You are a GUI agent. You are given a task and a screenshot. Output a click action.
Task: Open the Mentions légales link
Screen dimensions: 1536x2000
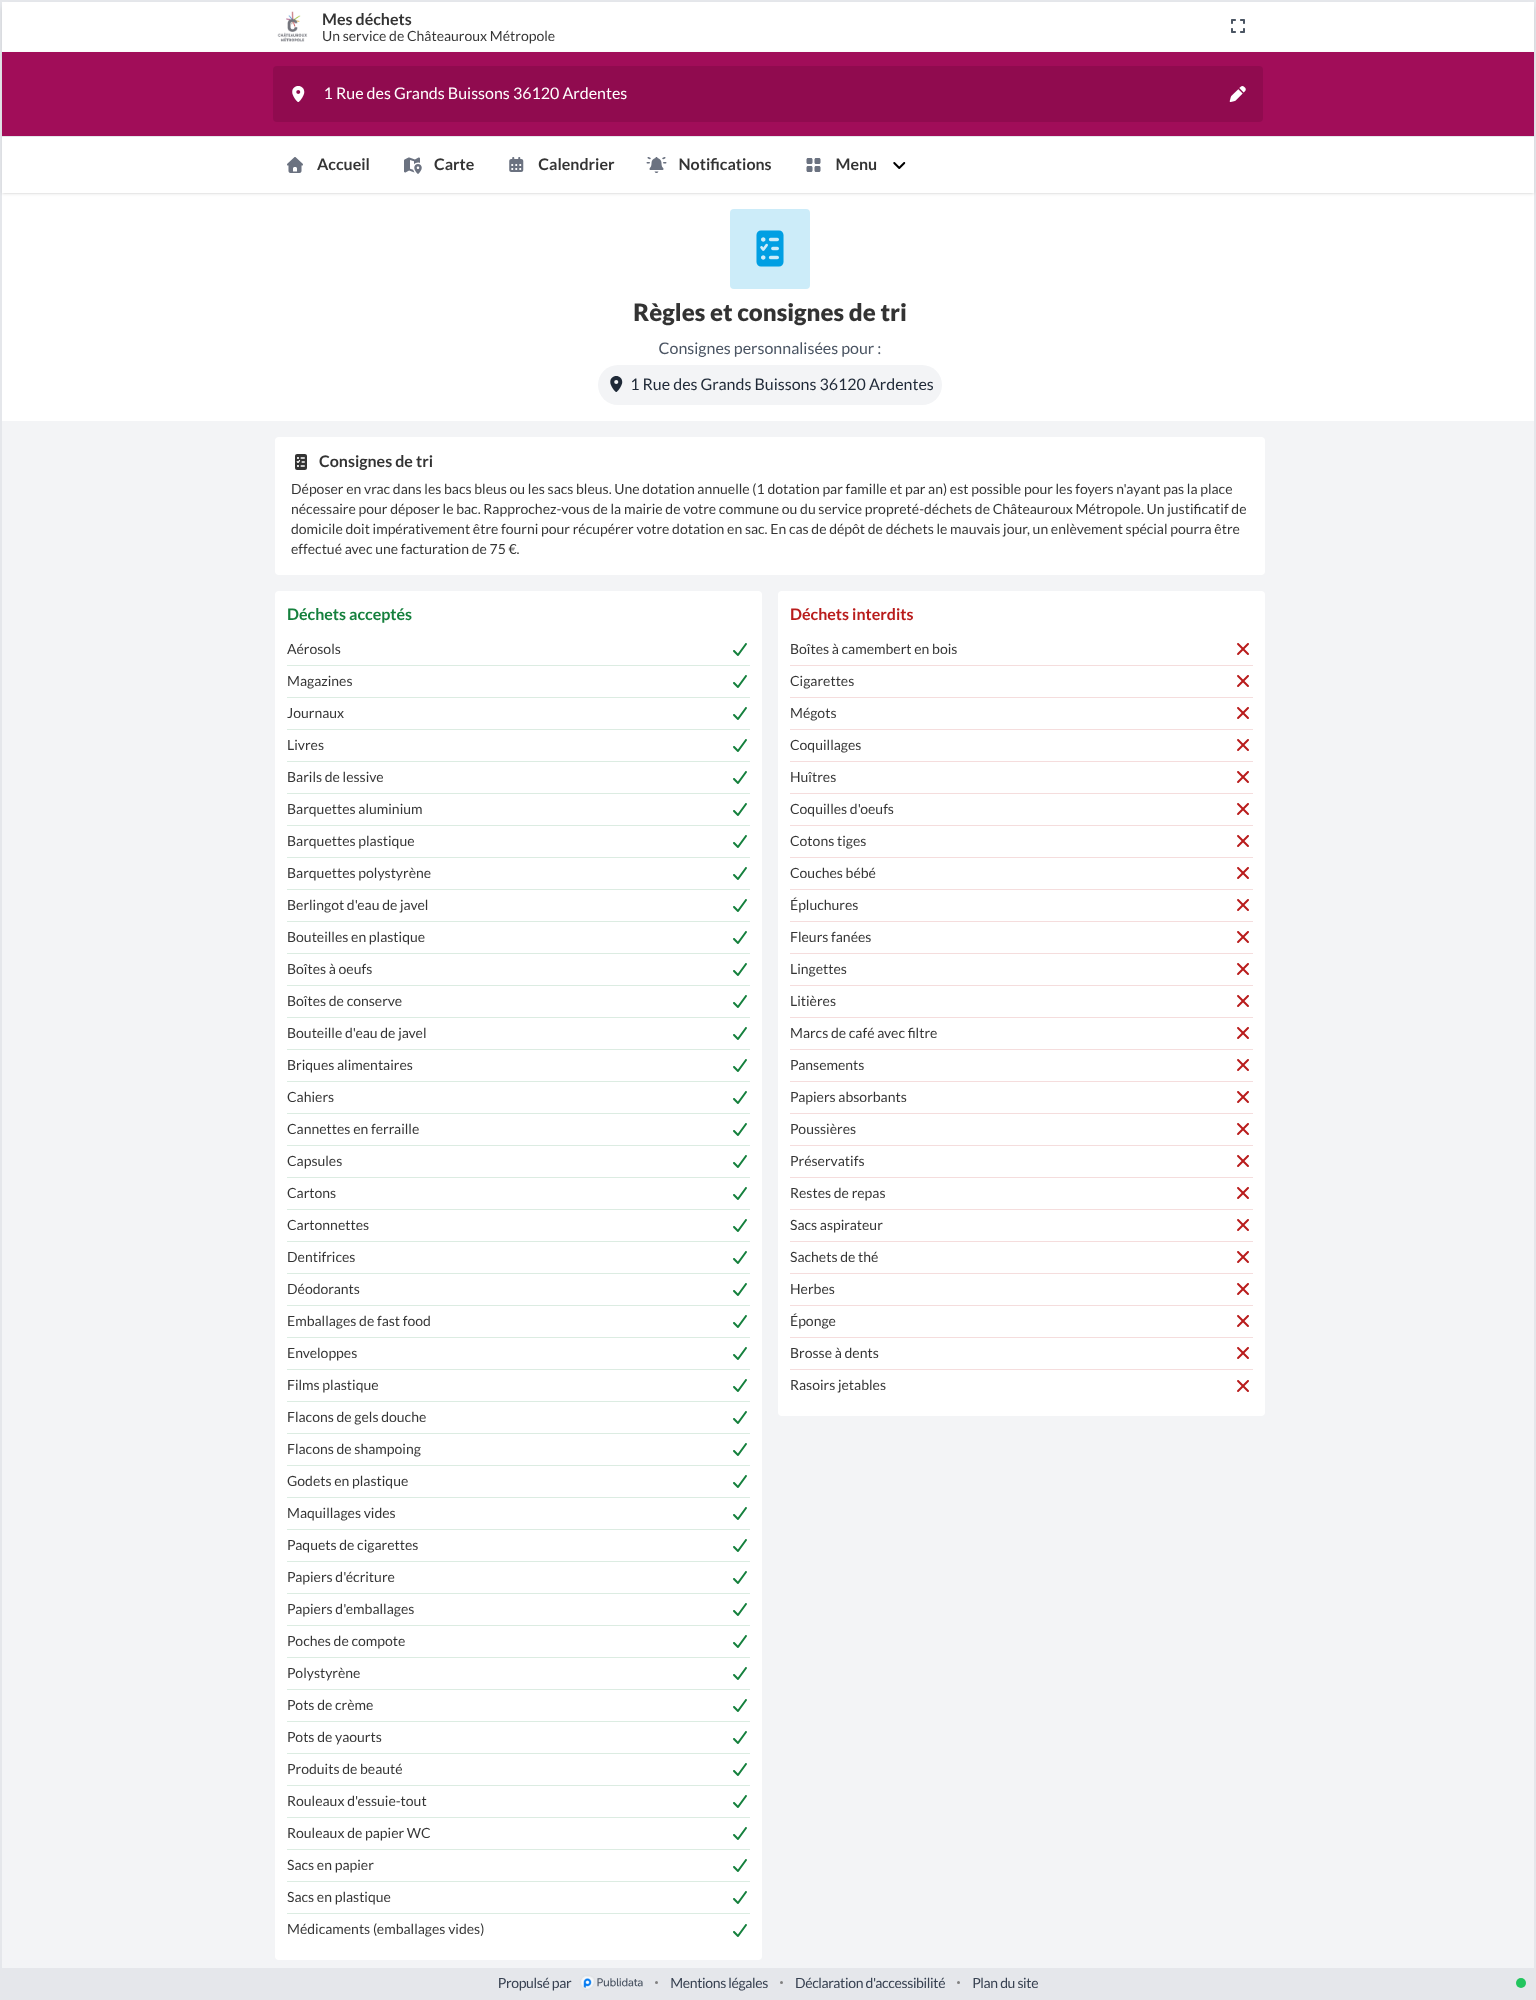click(x=719, y=1983)
